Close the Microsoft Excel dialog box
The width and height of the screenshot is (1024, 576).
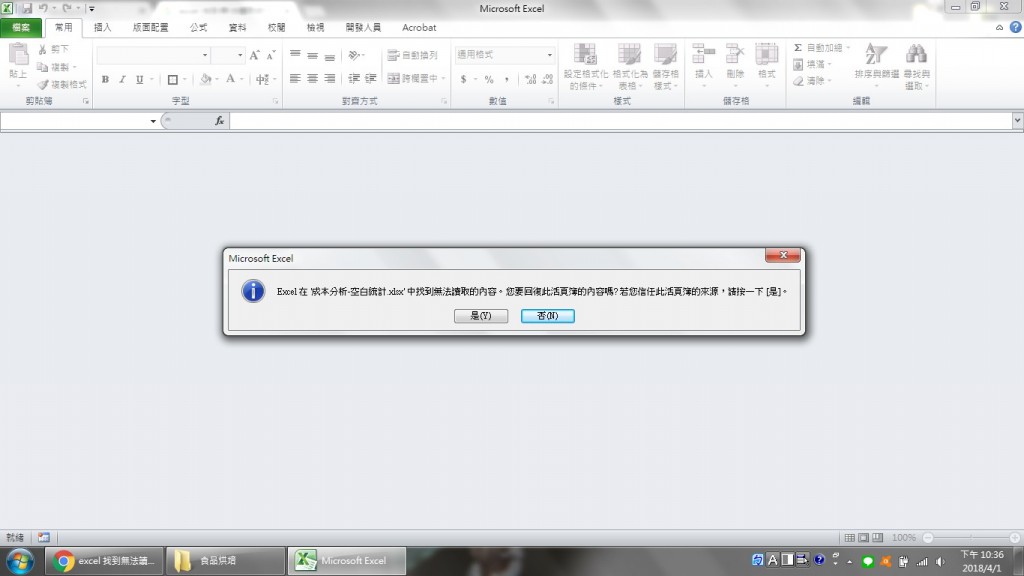coord(782,255)
